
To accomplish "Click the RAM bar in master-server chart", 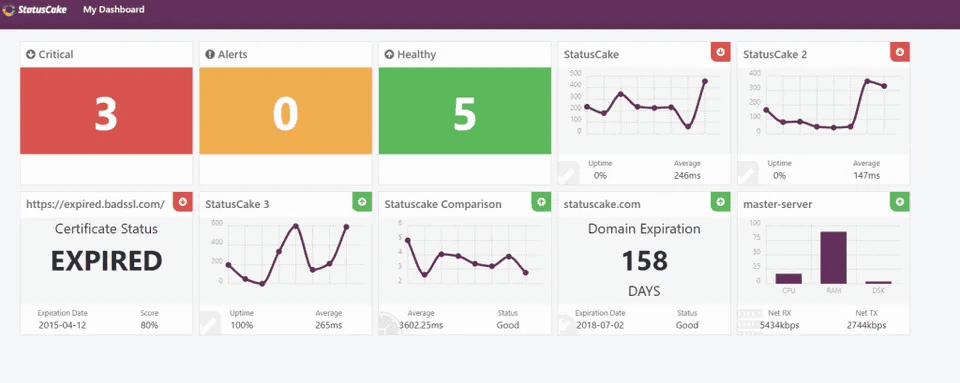I will tap(834, 258).
